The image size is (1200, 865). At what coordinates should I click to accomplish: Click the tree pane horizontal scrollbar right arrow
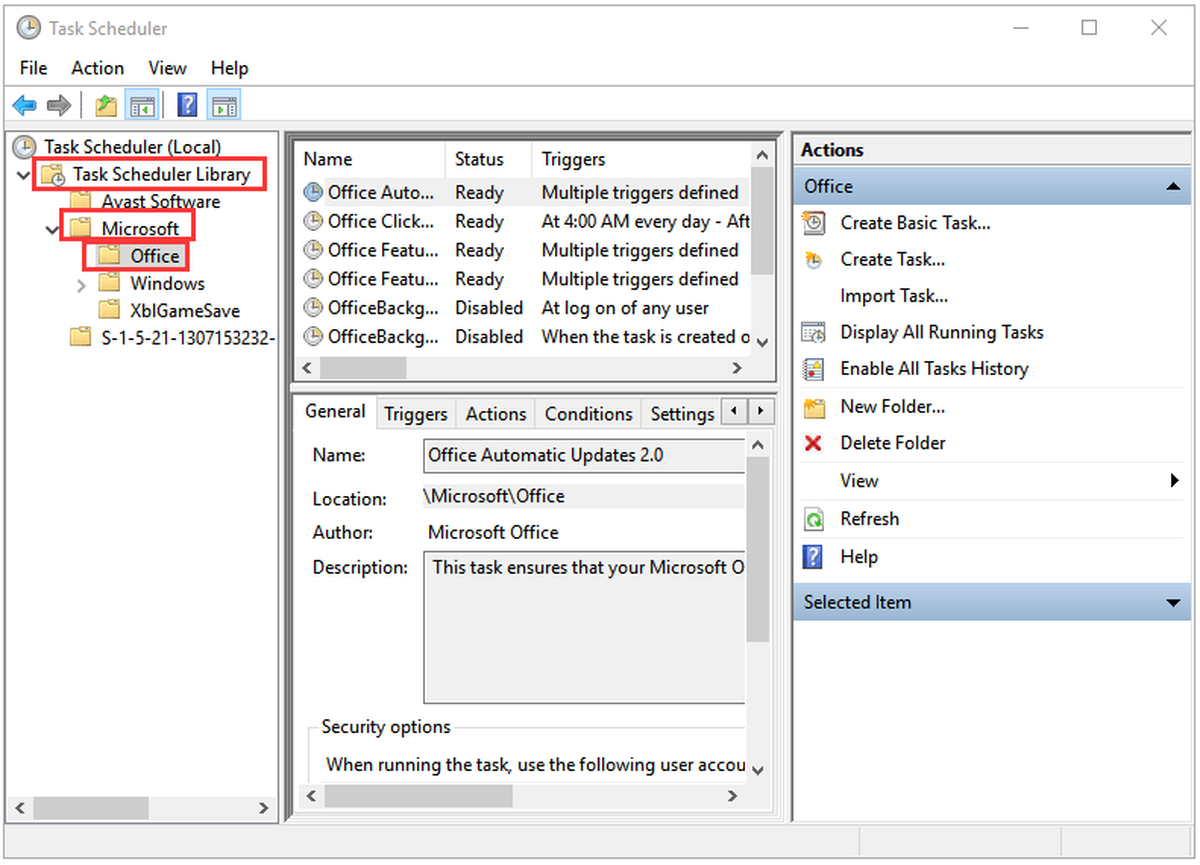(x=264, y=808)
